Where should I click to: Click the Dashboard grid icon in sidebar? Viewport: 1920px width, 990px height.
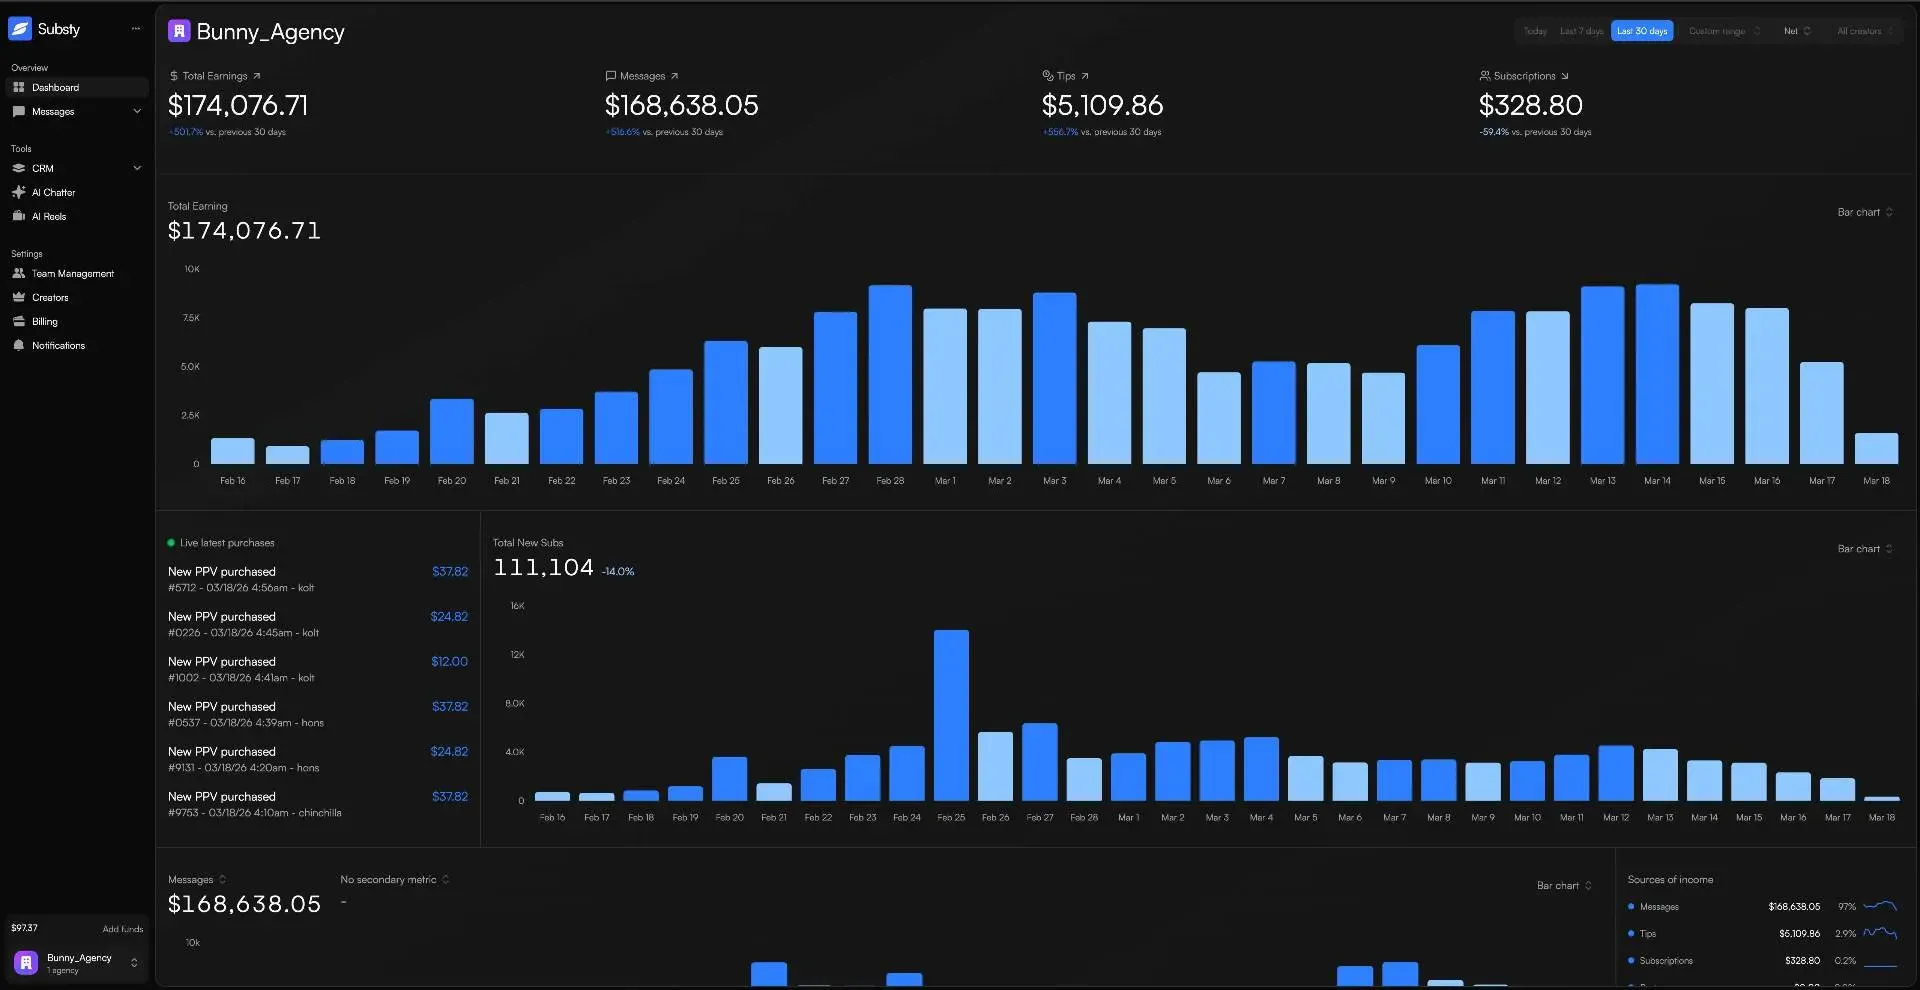(x=18, y=88)
